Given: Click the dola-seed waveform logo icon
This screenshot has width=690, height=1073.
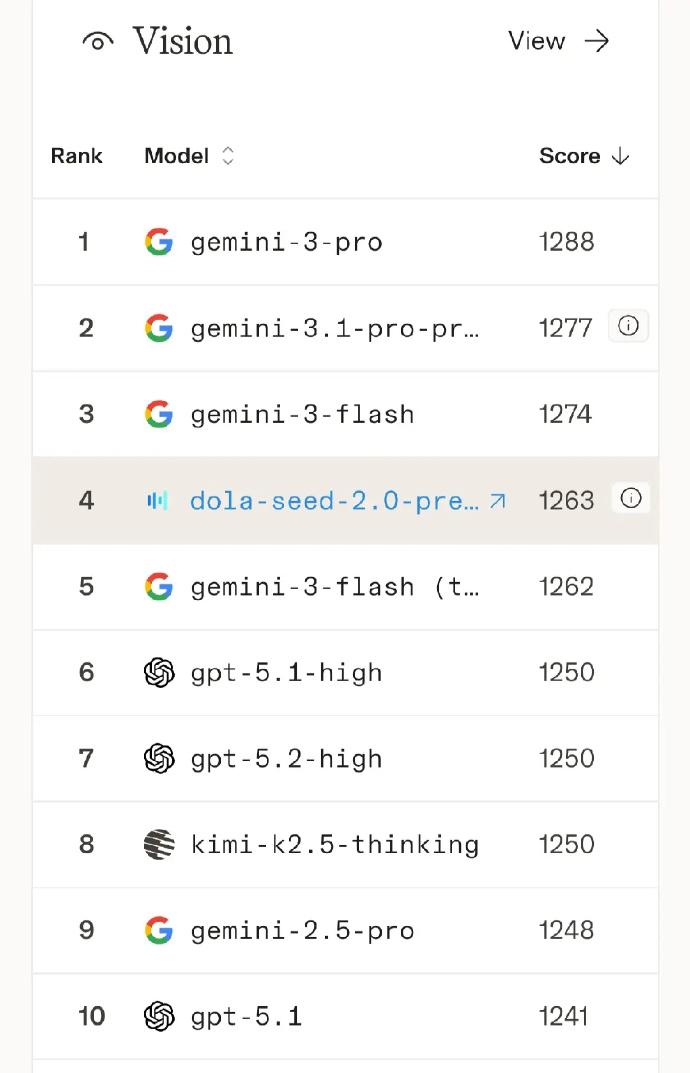Looking at the screenshot, I should pyautogui.click(x=158, y=500).
